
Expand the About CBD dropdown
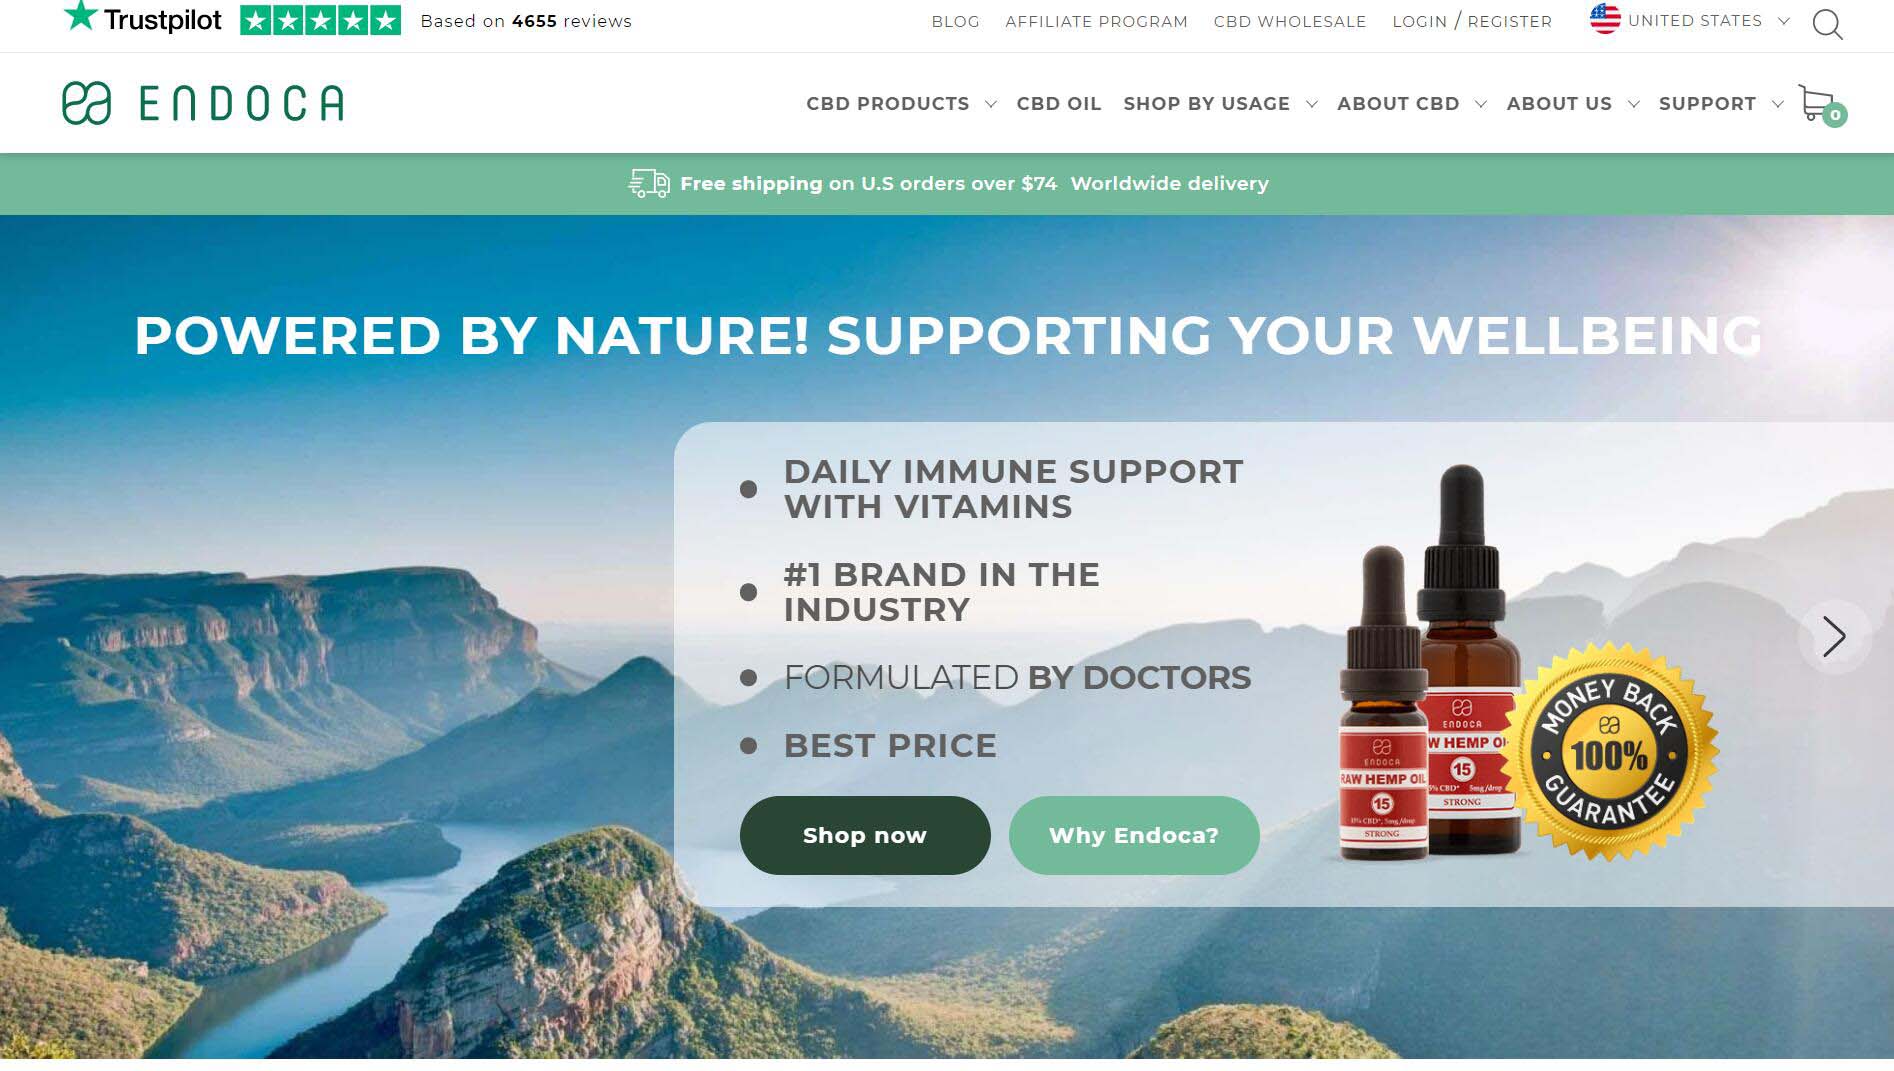(1411, 104)
